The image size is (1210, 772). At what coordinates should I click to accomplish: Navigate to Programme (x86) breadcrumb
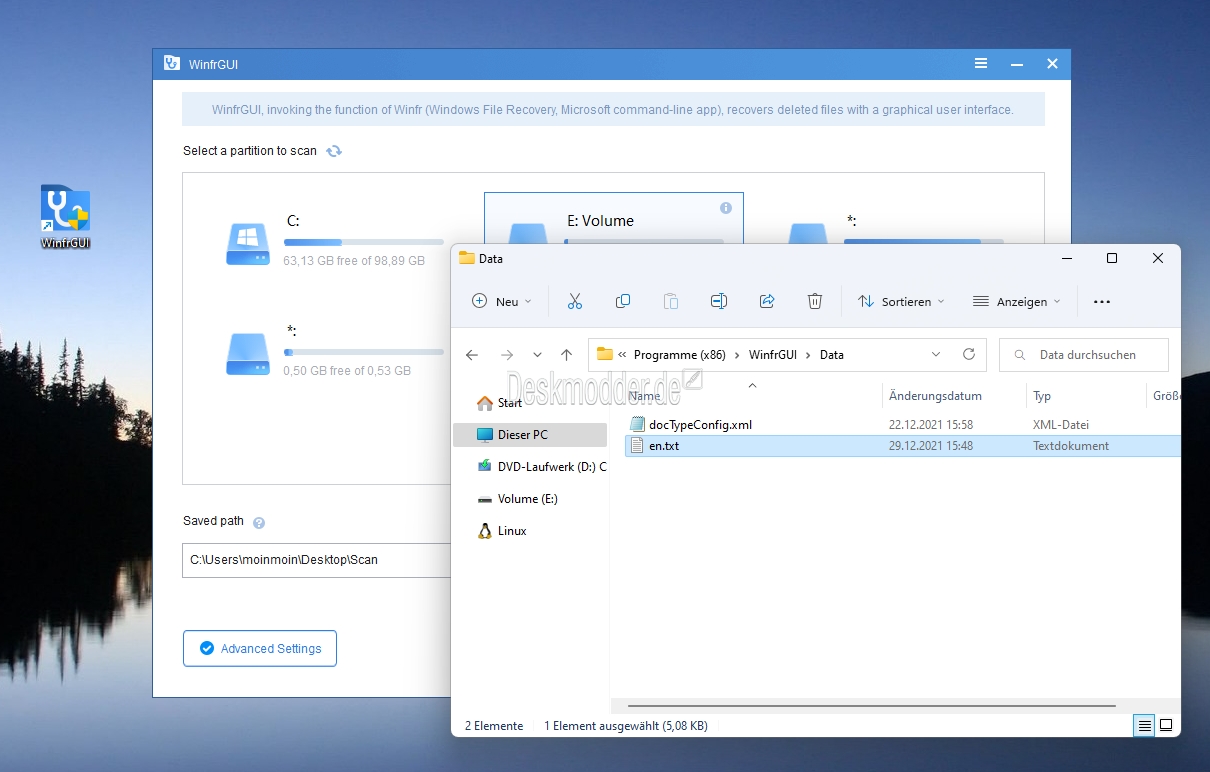[x=680, y=355]
